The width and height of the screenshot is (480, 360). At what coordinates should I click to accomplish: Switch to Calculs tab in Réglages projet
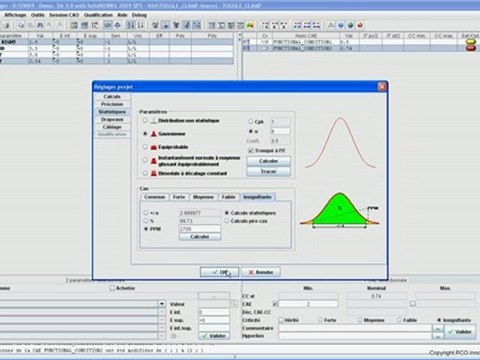(x=112, y=96)
